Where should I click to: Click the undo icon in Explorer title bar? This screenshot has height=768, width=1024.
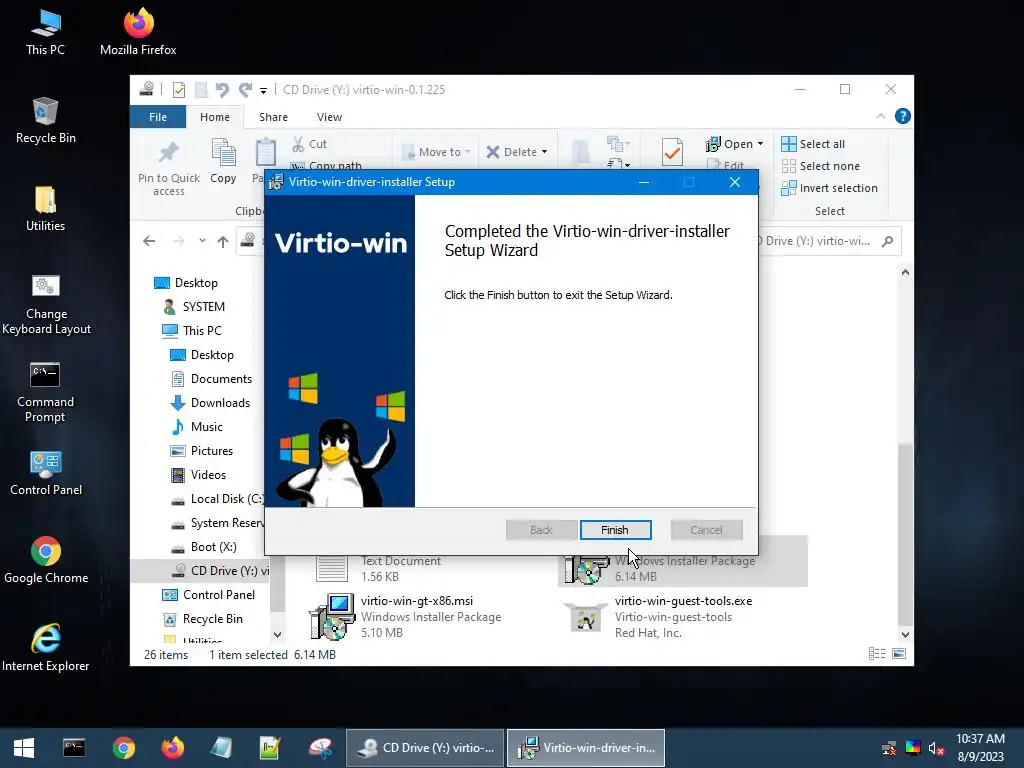[x=222, y=89]
